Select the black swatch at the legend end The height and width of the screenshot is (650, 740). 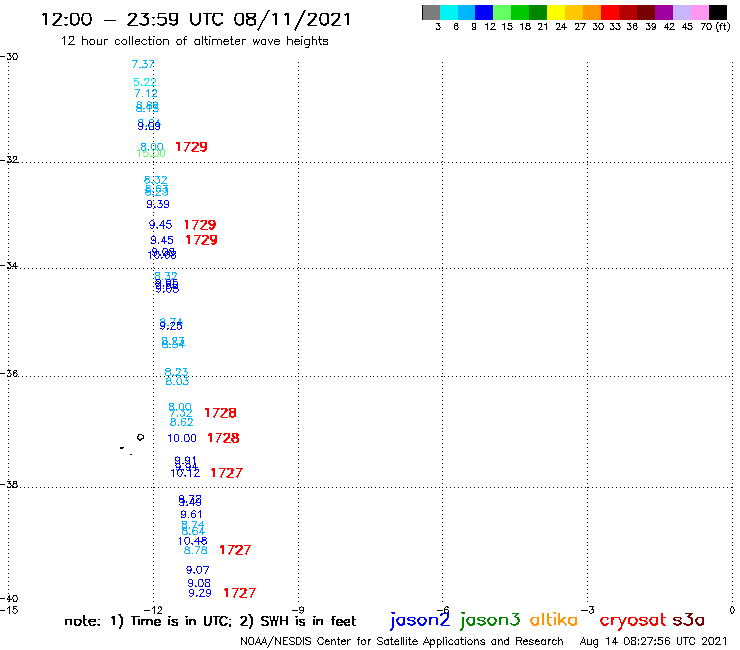coord(718,12)
